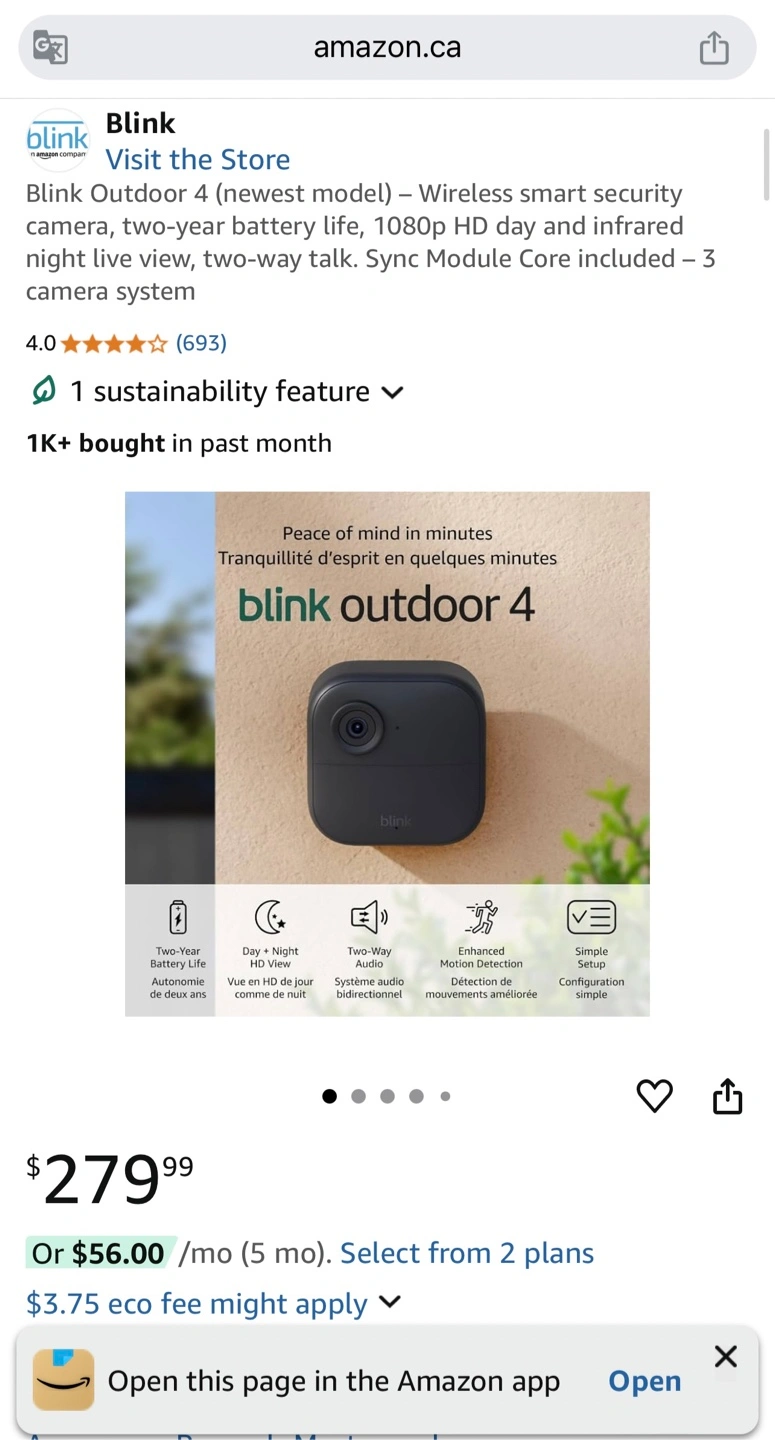Dismiss the Open in Amazon app banner
The height and width of the screenshot is (1440, 775).
[726, 1356]
